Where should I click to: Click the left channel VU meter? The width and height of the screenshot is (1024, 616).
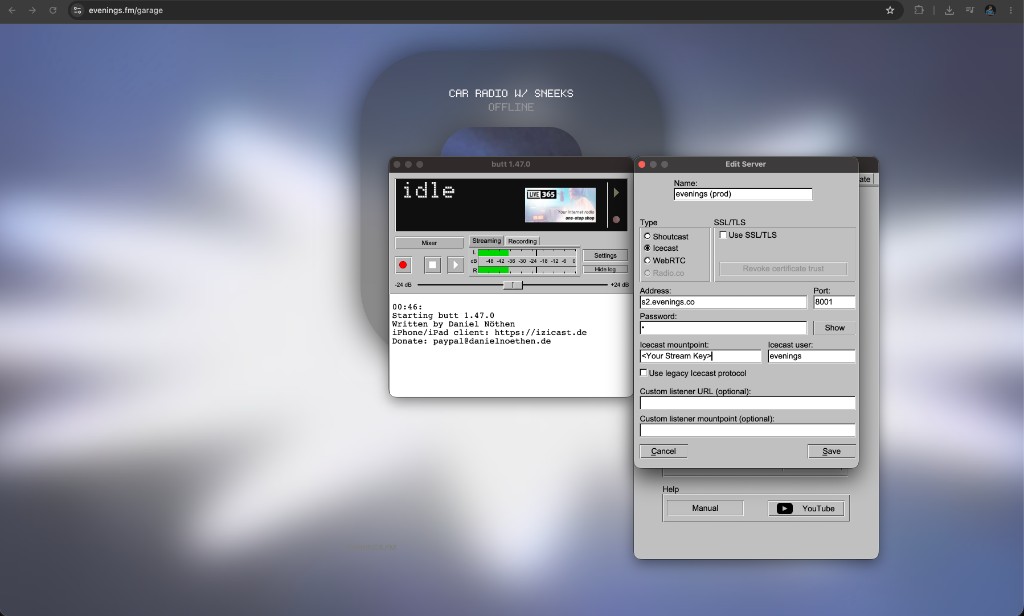pyautogui.click(x=526, y=252)
